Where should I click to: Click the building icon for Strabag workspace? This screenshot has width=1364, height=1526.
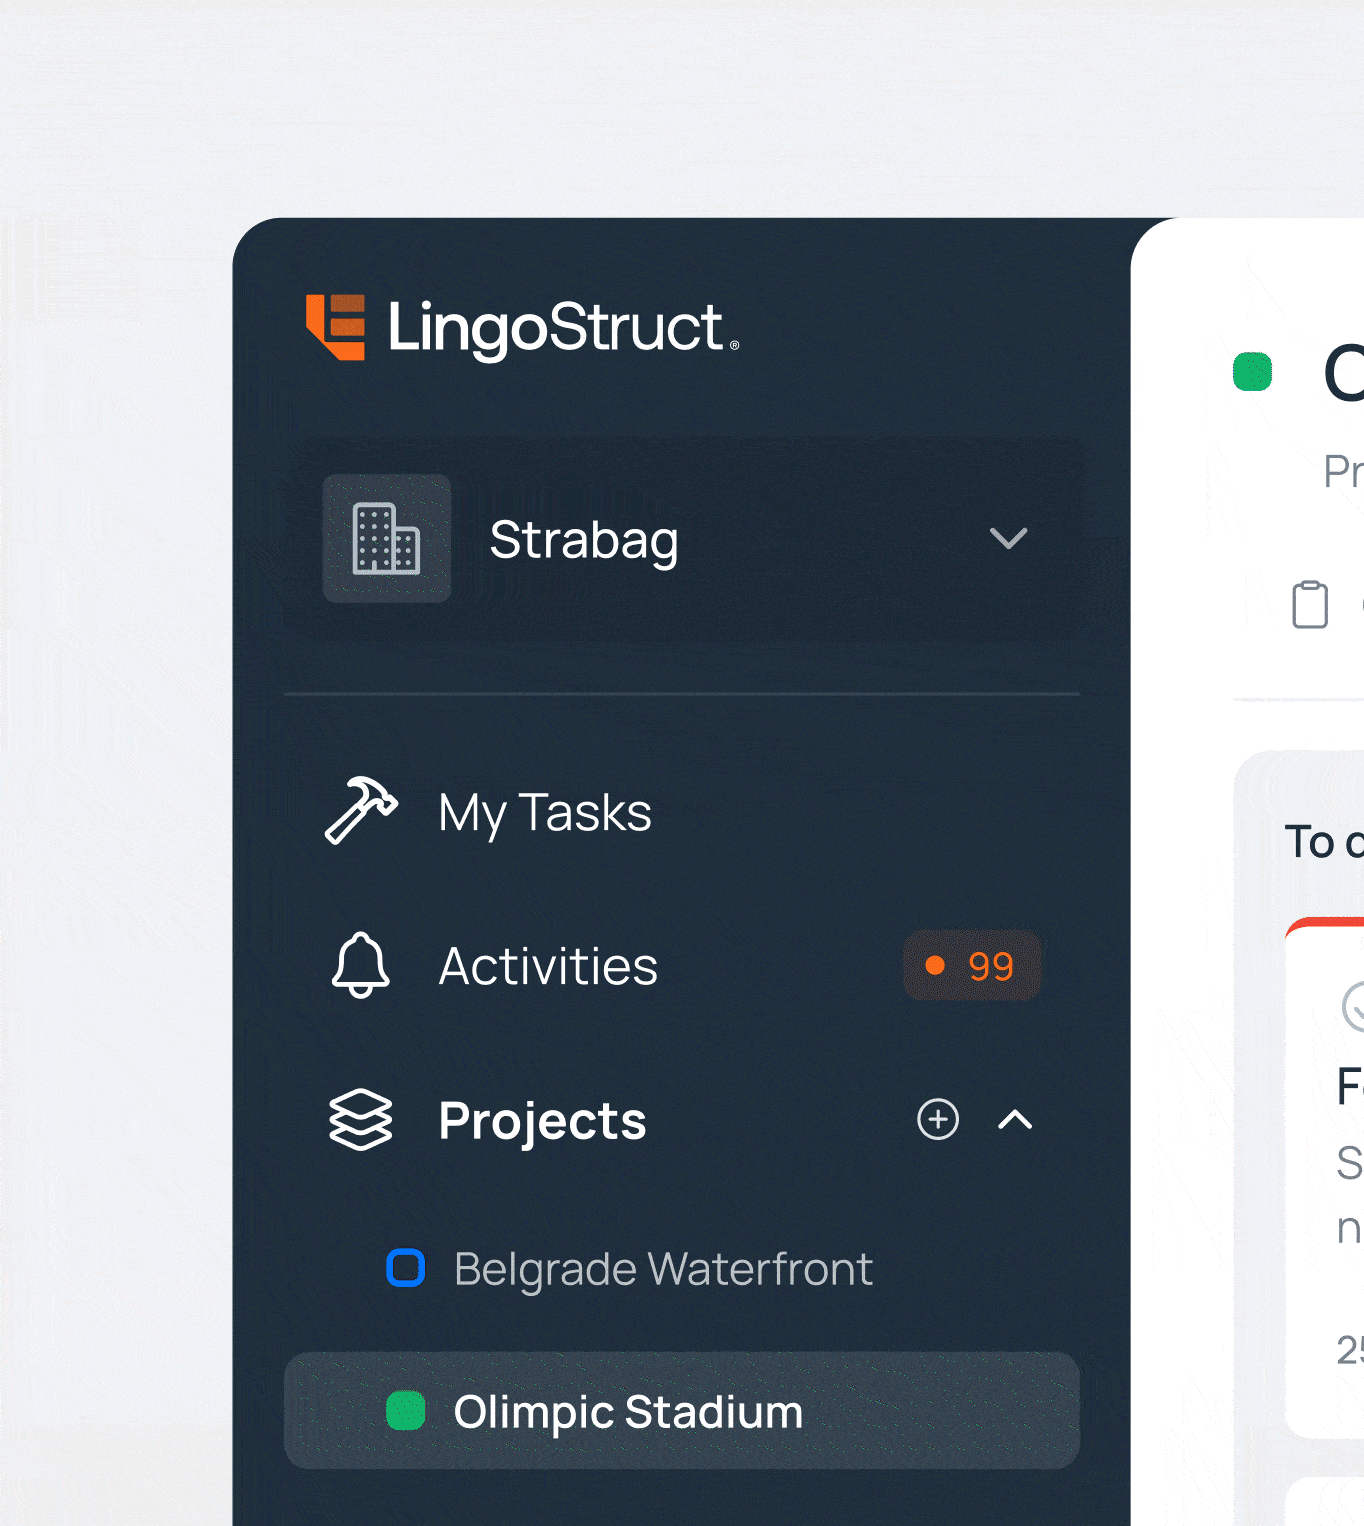pos(387,539)
